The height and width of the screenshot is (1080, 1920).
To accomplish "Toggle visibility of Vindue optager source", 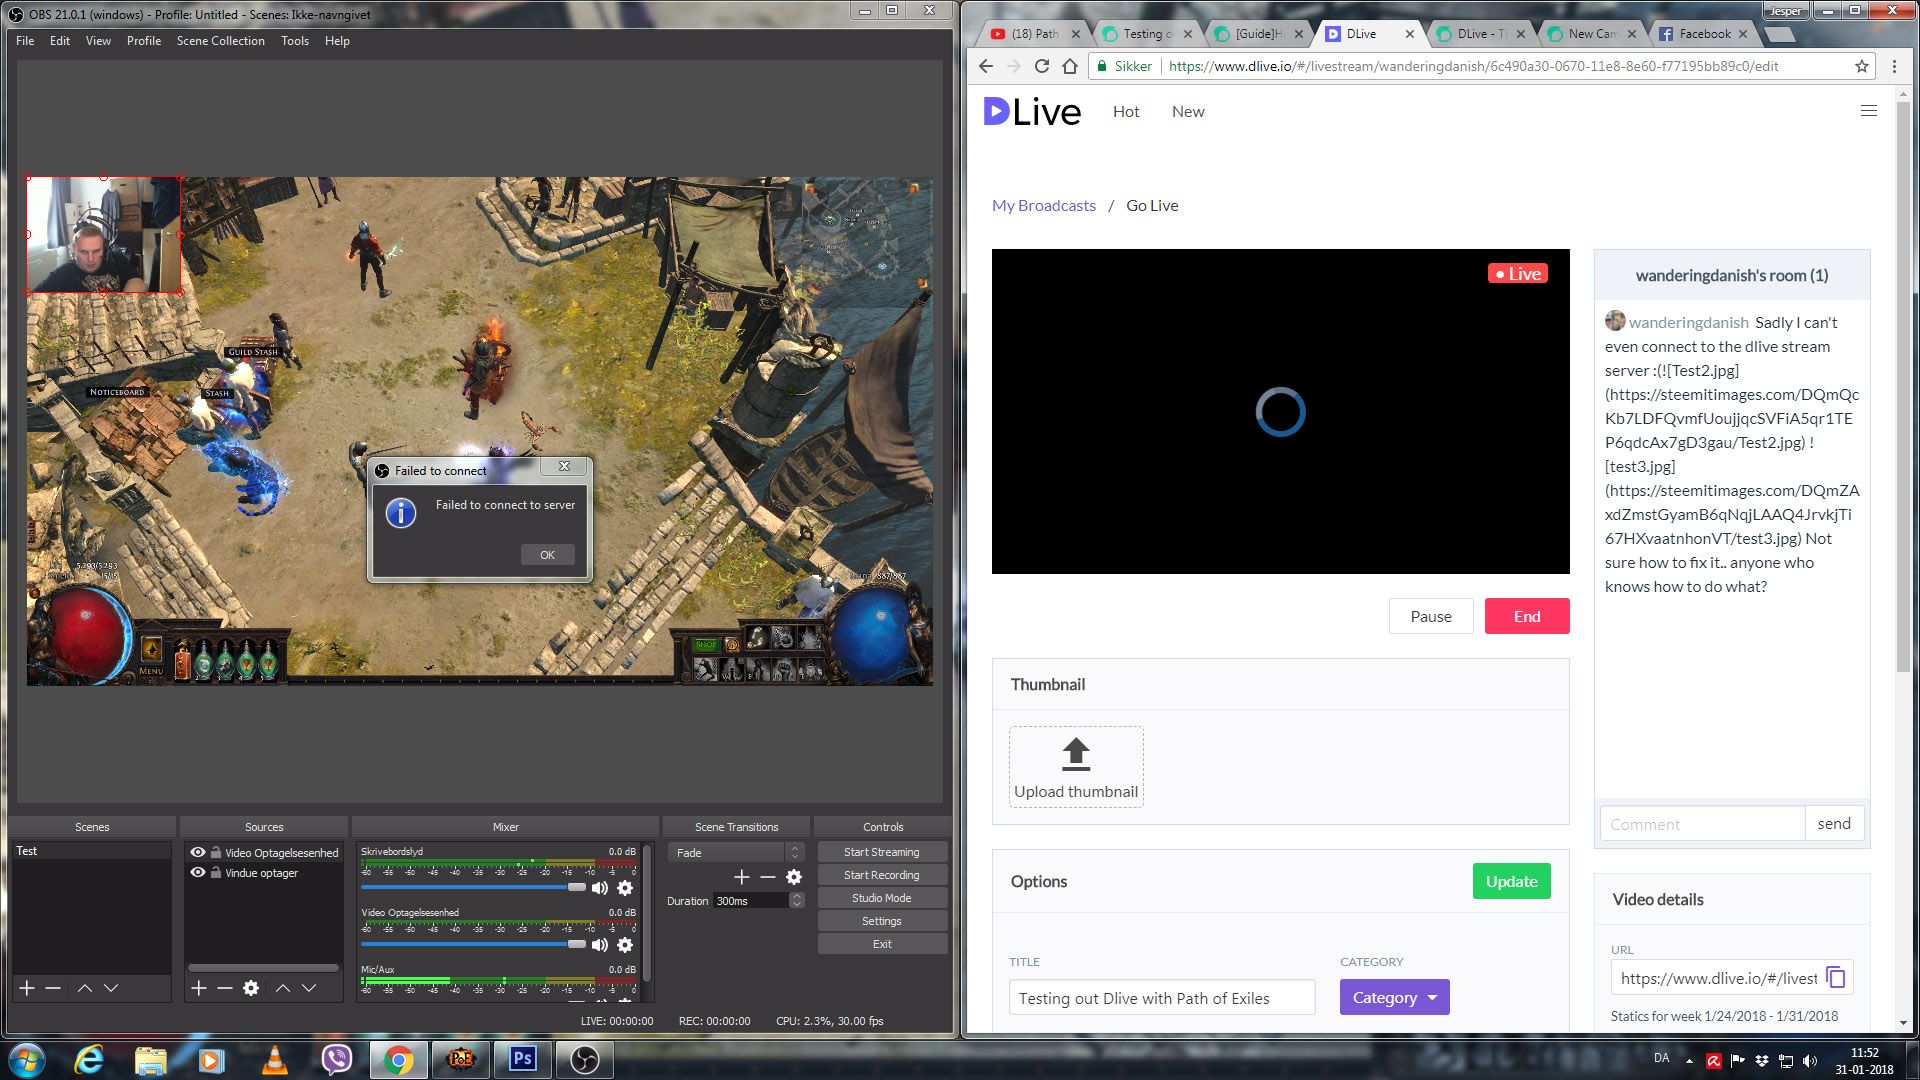I will click(198, 872).
